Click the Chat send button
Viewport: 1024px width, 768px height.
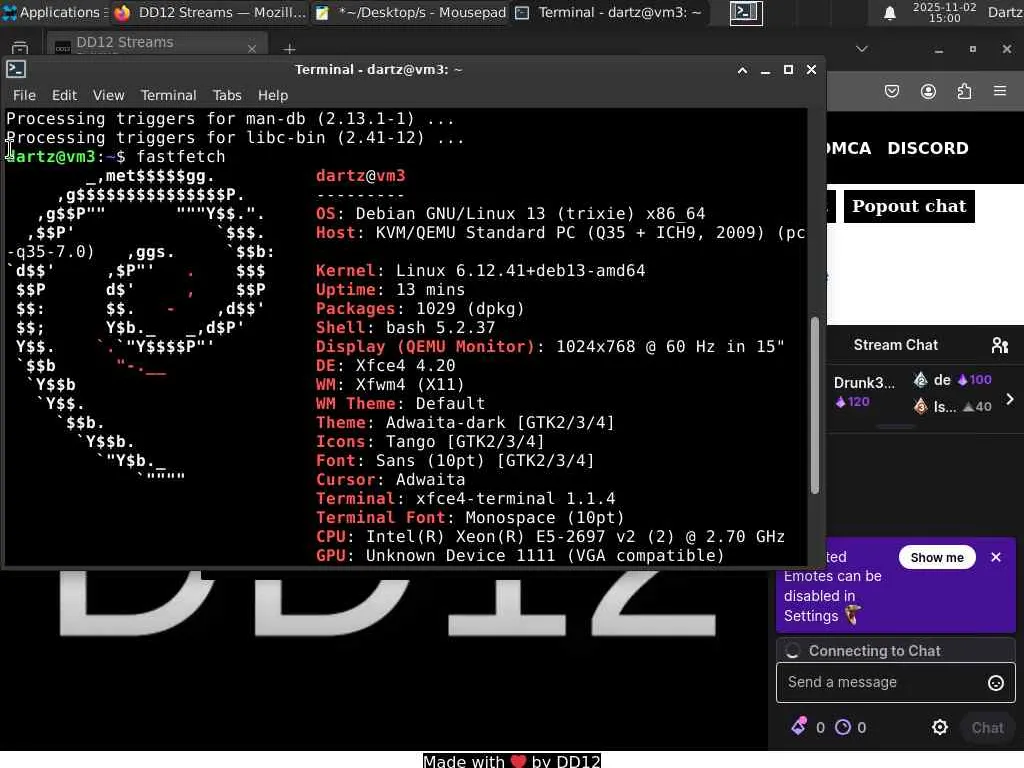987,728
